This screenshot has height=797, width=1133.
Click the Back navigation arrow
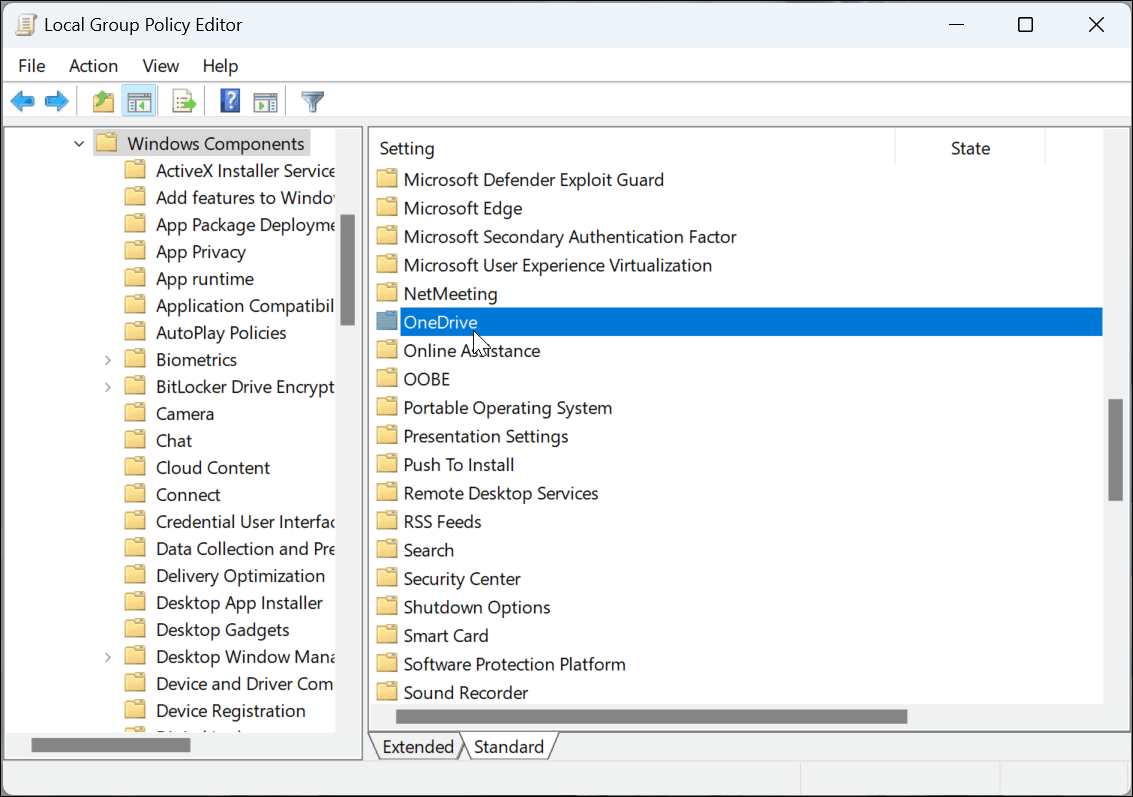[22, 100]
